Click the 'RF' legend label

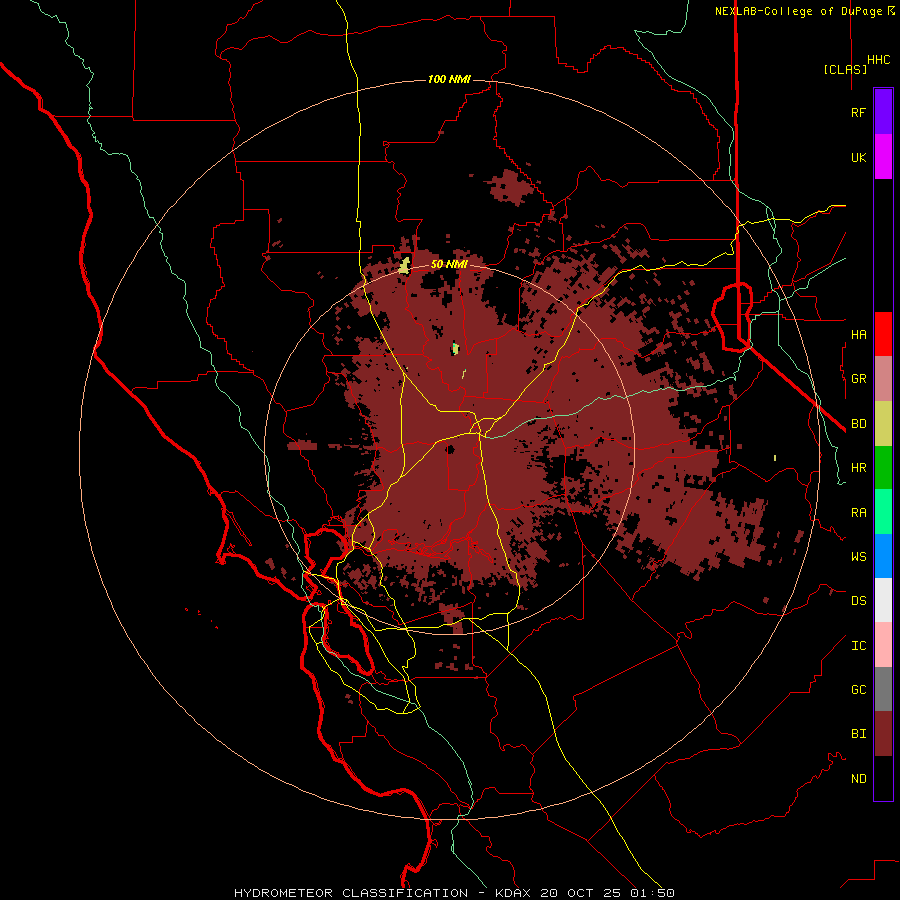[858, 112]
